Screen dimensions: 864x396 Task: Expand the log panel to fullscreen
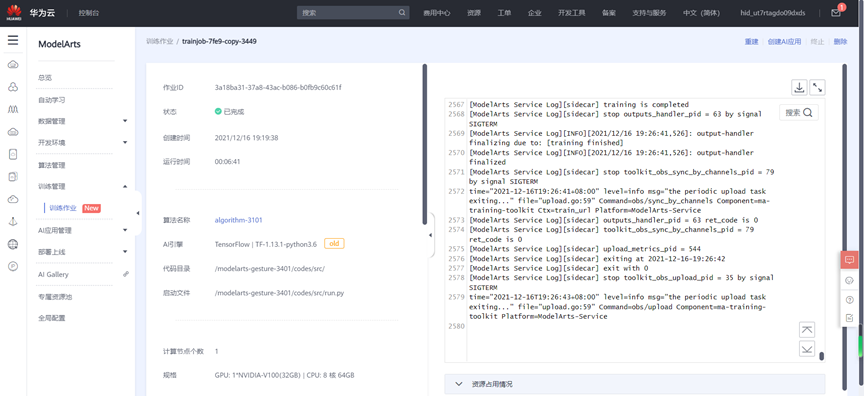pyautogui.click(x=818, y=87)
